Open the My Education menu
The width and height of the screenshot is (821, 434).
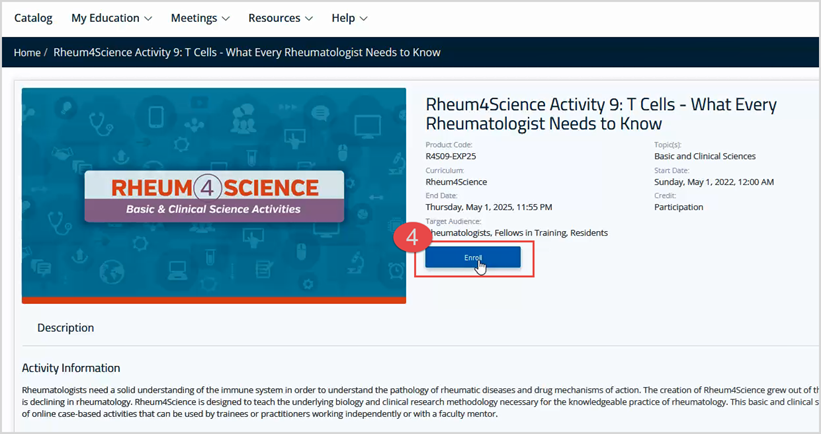(x=112, y=18)
